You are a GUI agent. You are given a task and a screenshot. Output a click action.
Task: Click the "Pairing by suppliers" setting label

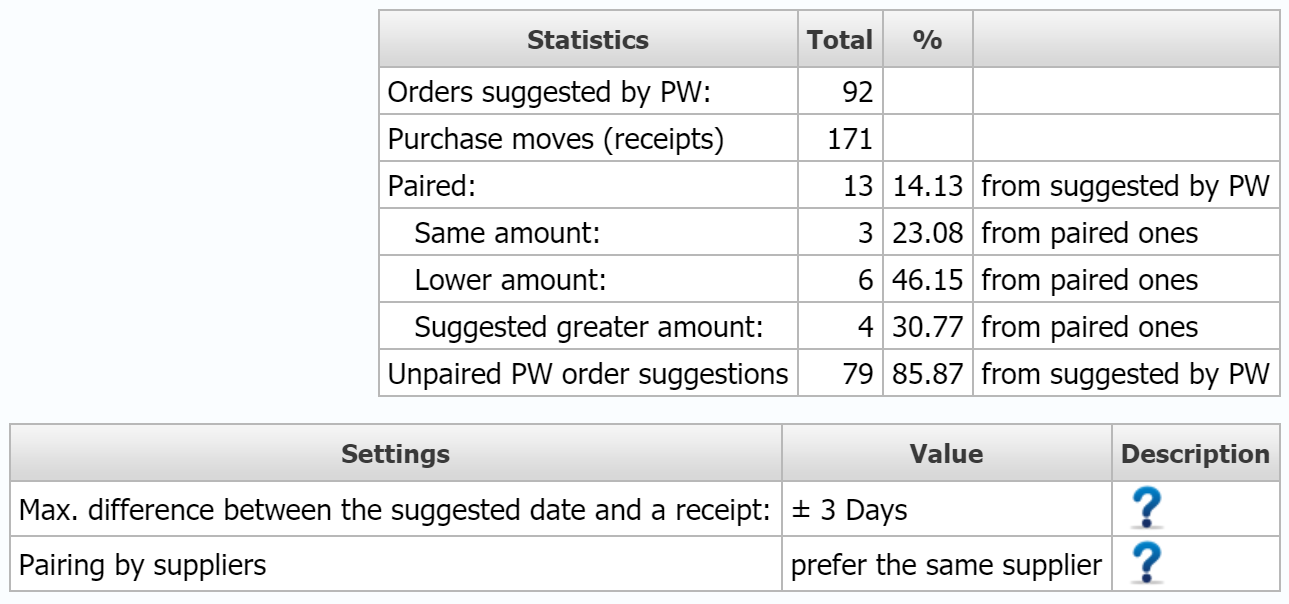(x=143, y=565)
